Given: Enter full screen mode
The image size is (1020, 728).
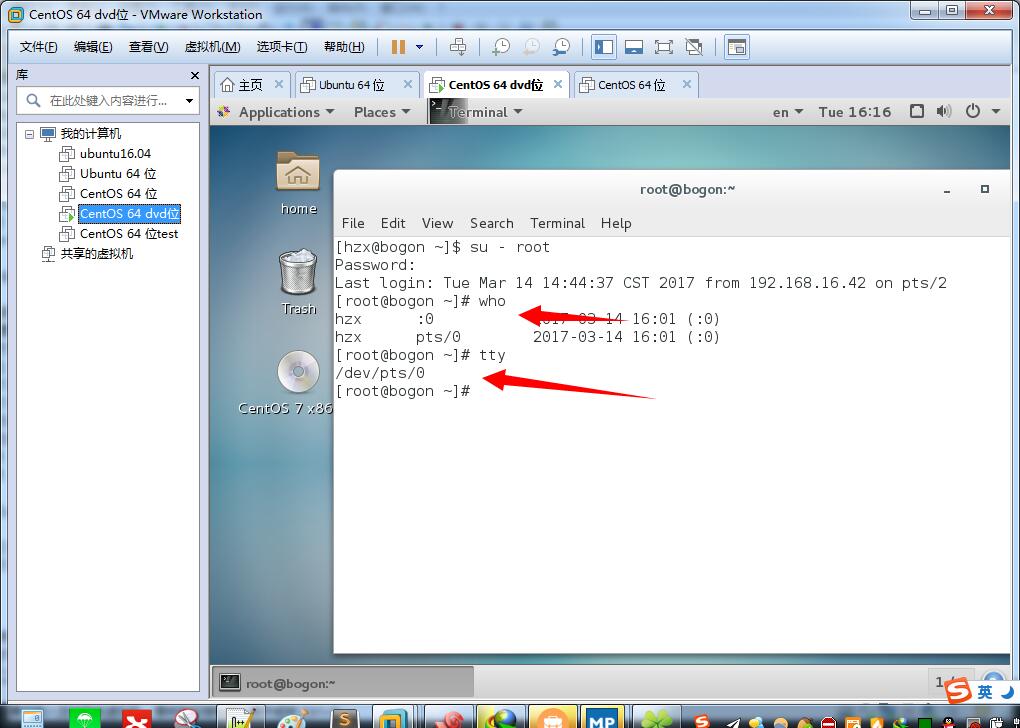Looking at the screenshot, I should 664,47.
